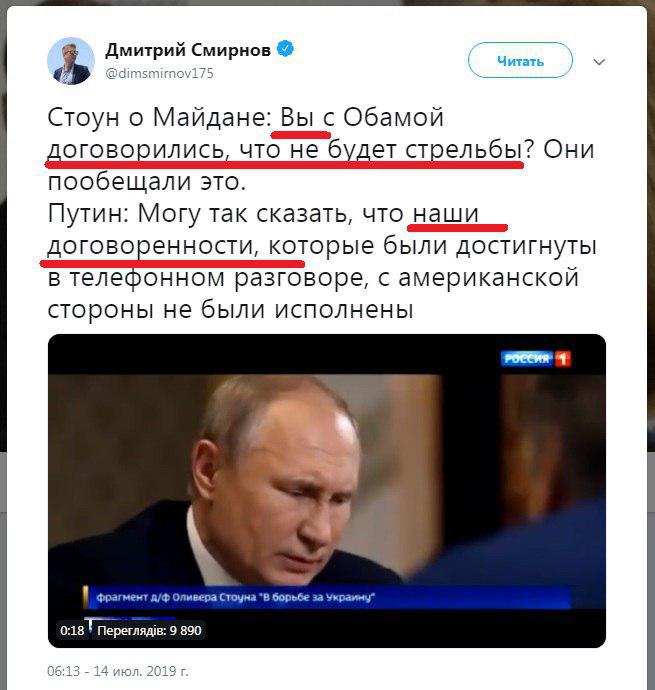Click the final line стороны не были исполнены
Screen dimensions: 655x690
tap(230, 309)
